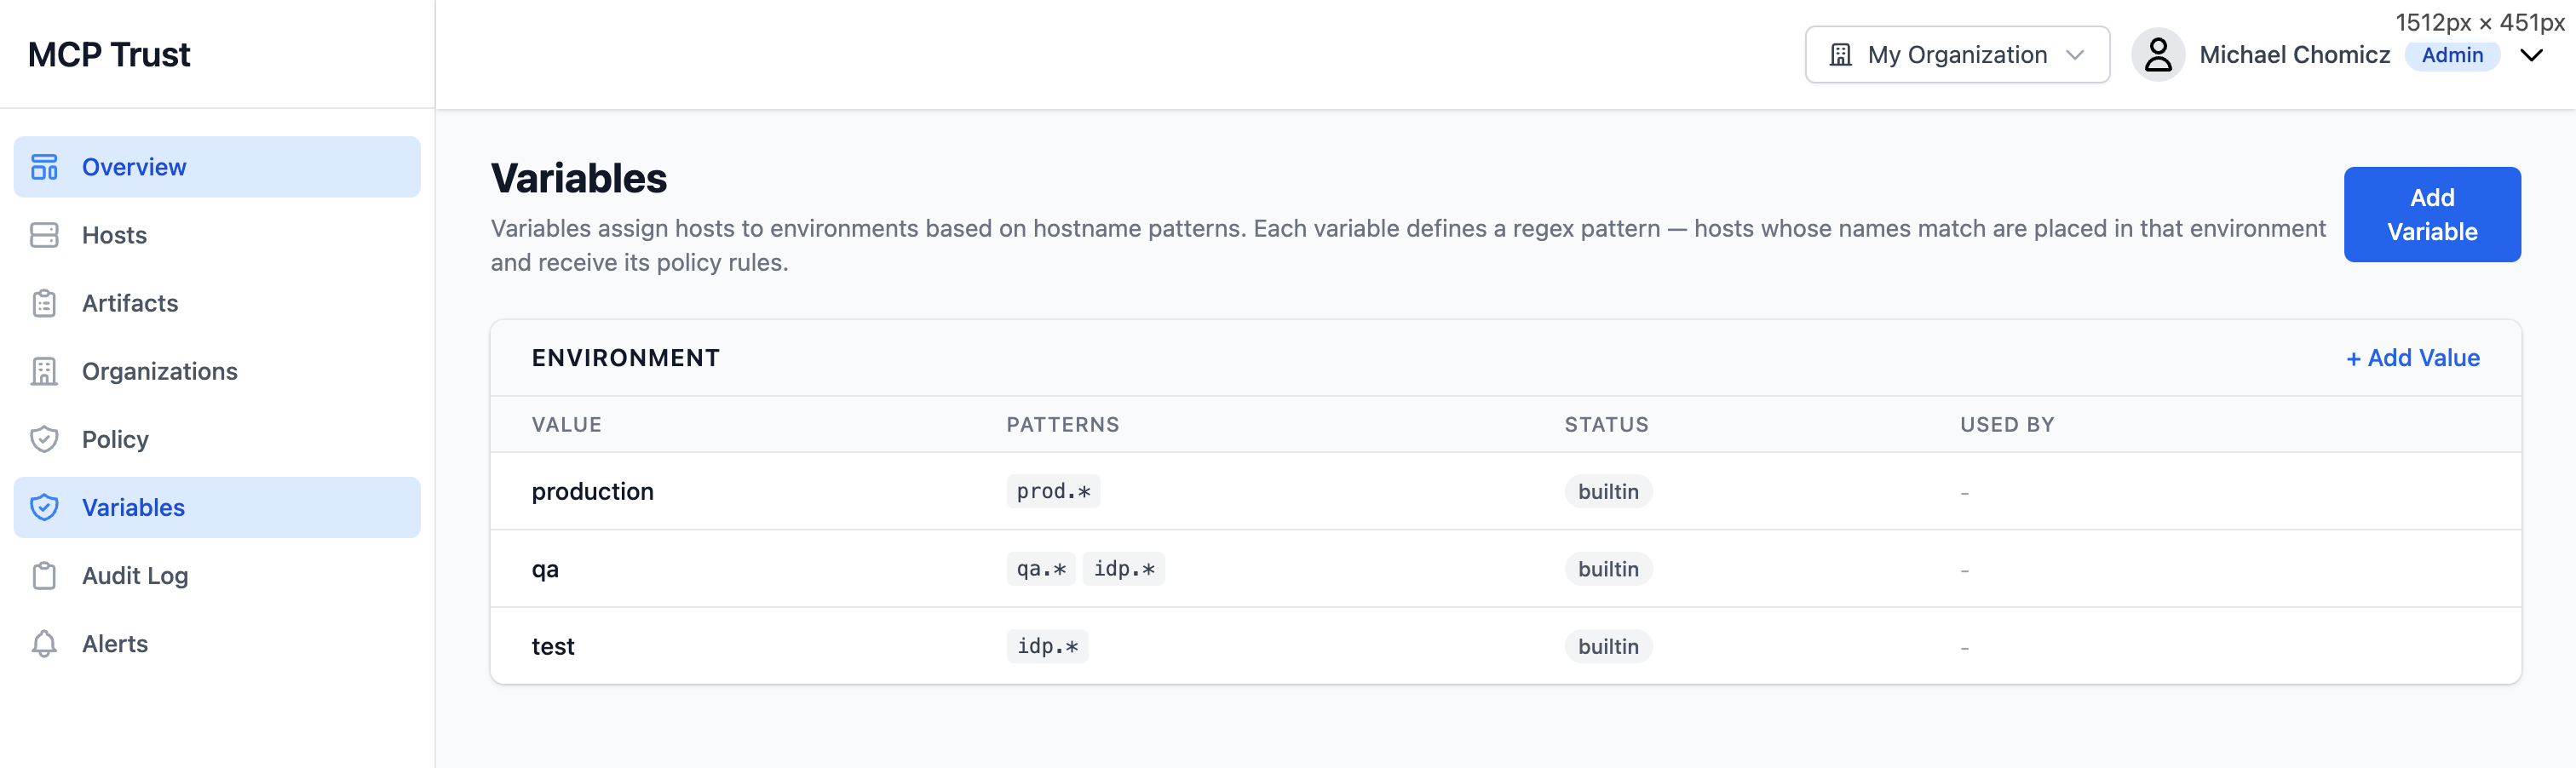Open the Artifacts section via its clipboard icon
Image resolution: width=2576 pixels, height=768 pixels.
point(44,303)
